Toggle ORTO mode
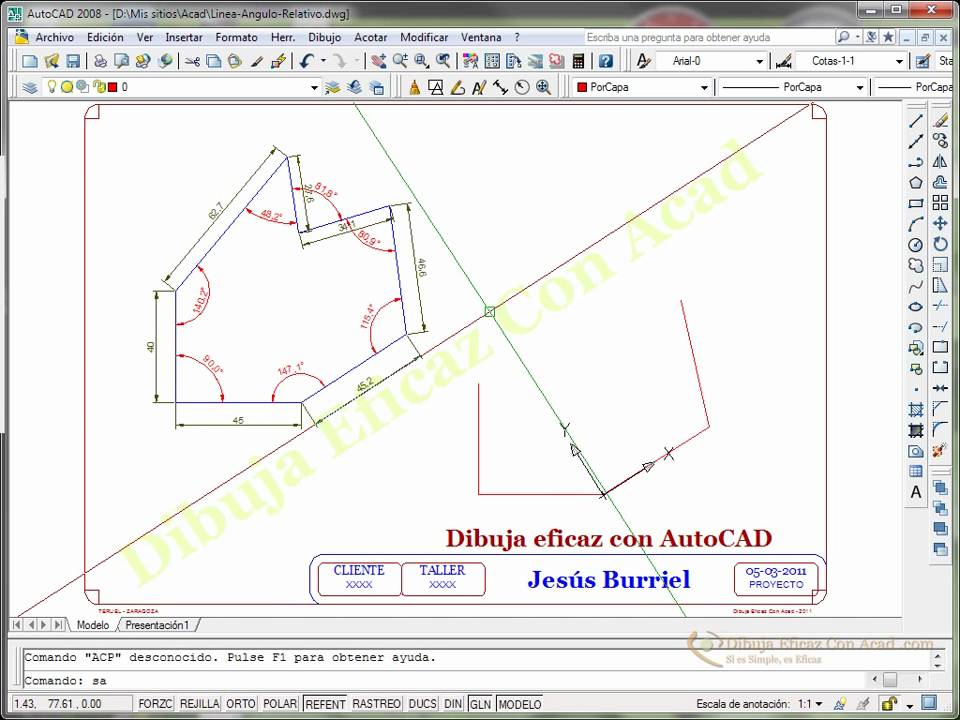Viewport: 960px width, 720px height. tap(241, 704)
